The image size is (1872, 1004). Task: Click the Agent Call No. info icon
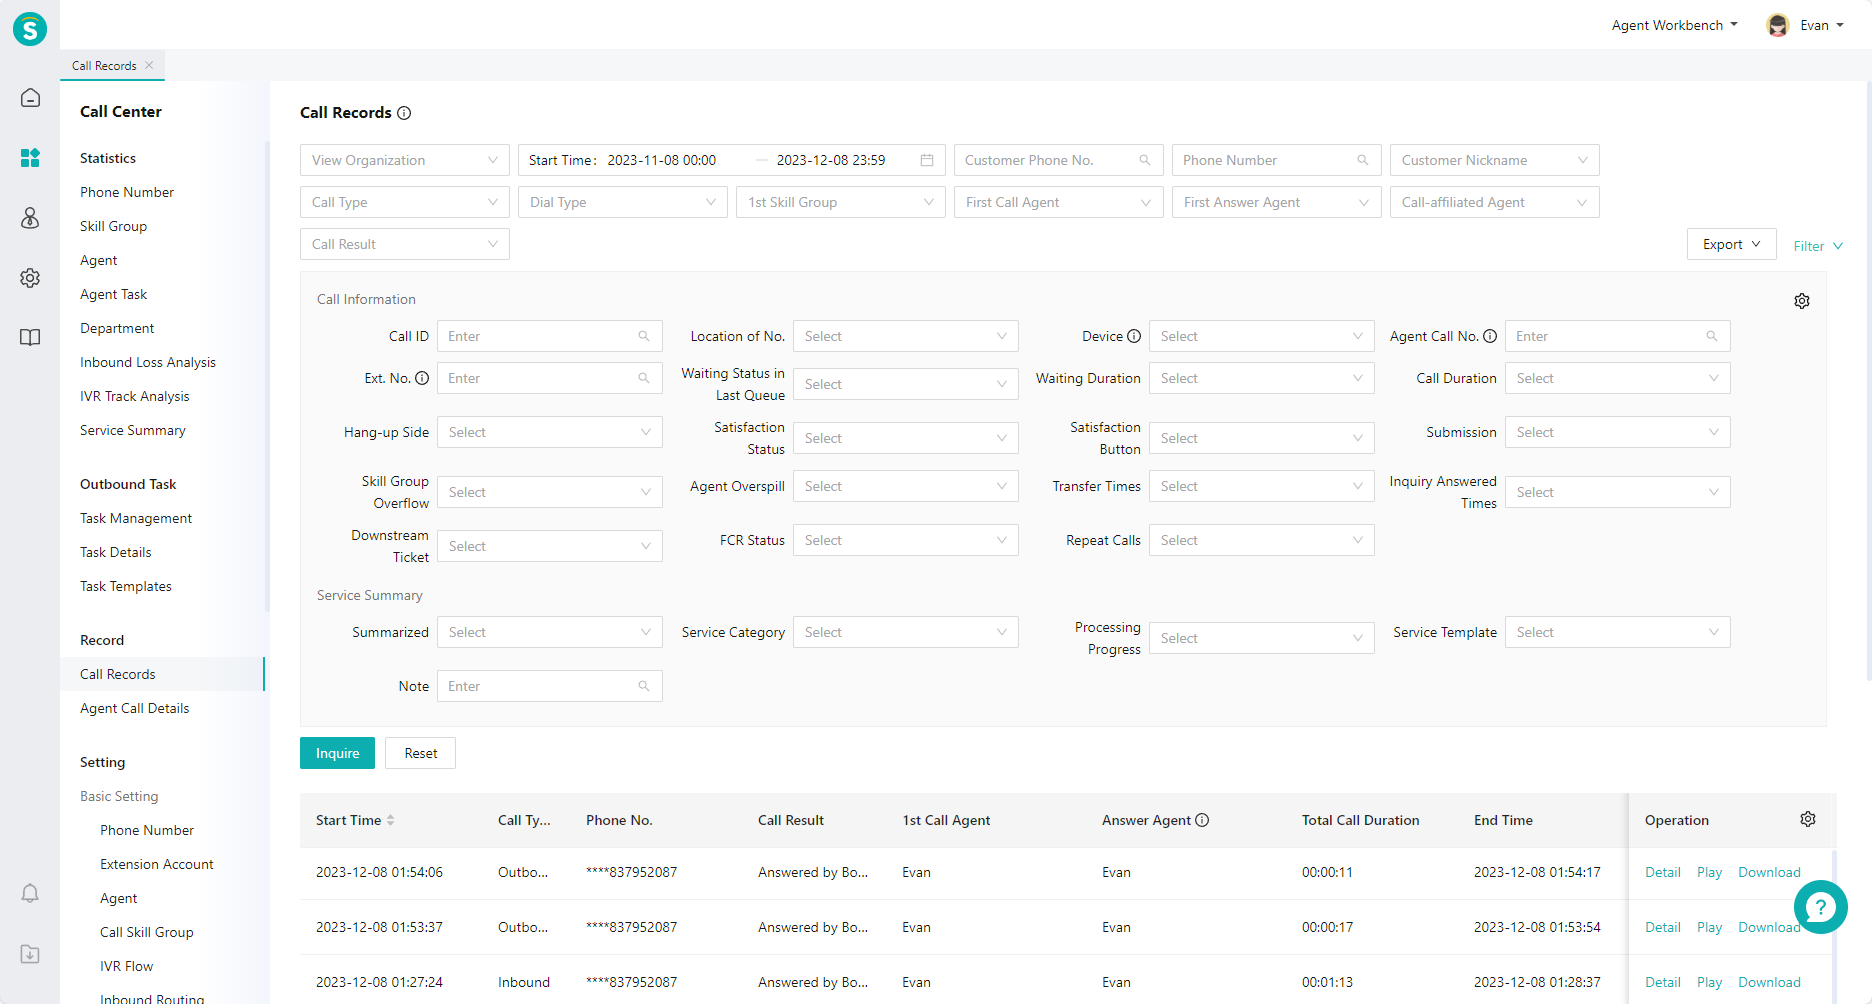click(x=1490, y=336)
